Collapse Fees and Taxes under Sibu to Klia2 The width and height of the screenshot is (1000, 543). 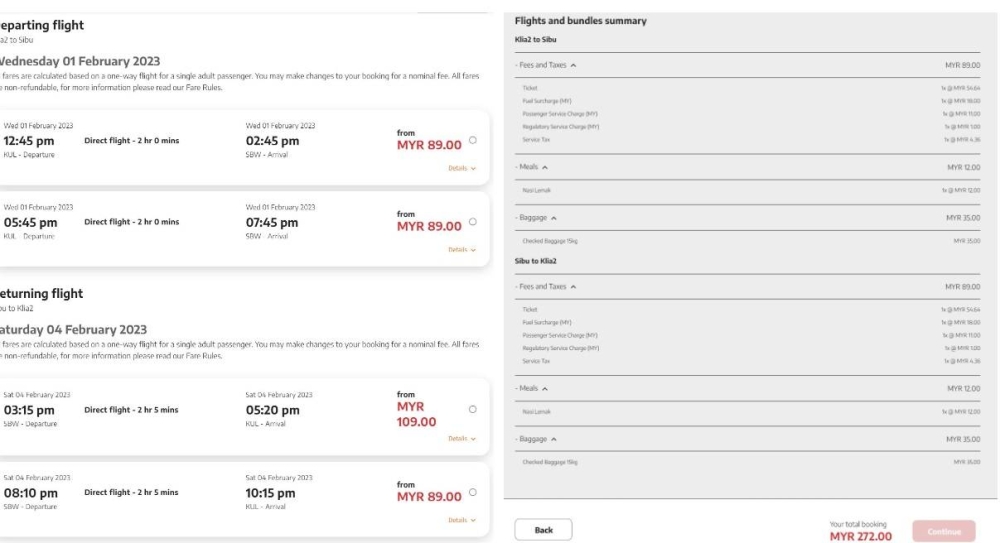[x=574, y=287]
